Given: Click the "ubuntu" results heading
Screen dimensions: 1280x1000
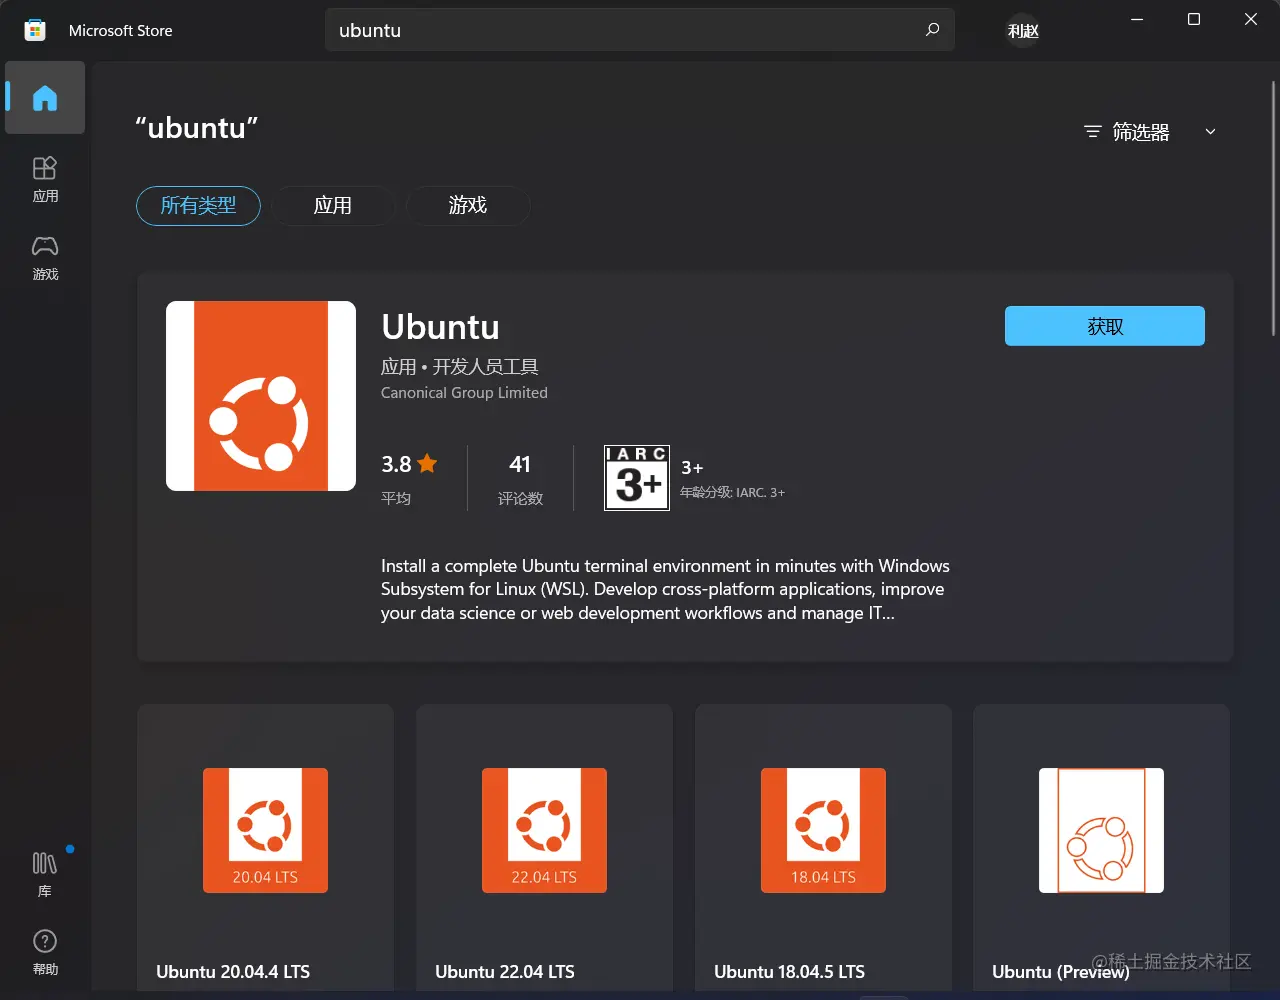Looking at the screenshot, I should 197,128.
